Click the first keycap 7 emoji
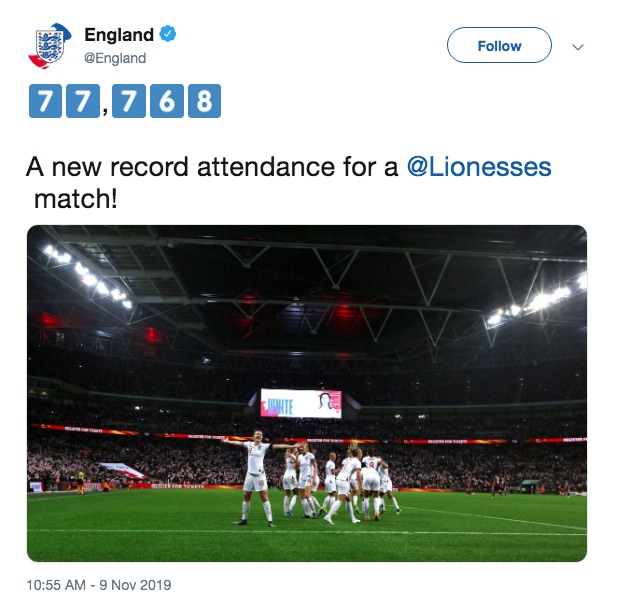This screenshot has width=619, height=604. [x=44, y=101]
